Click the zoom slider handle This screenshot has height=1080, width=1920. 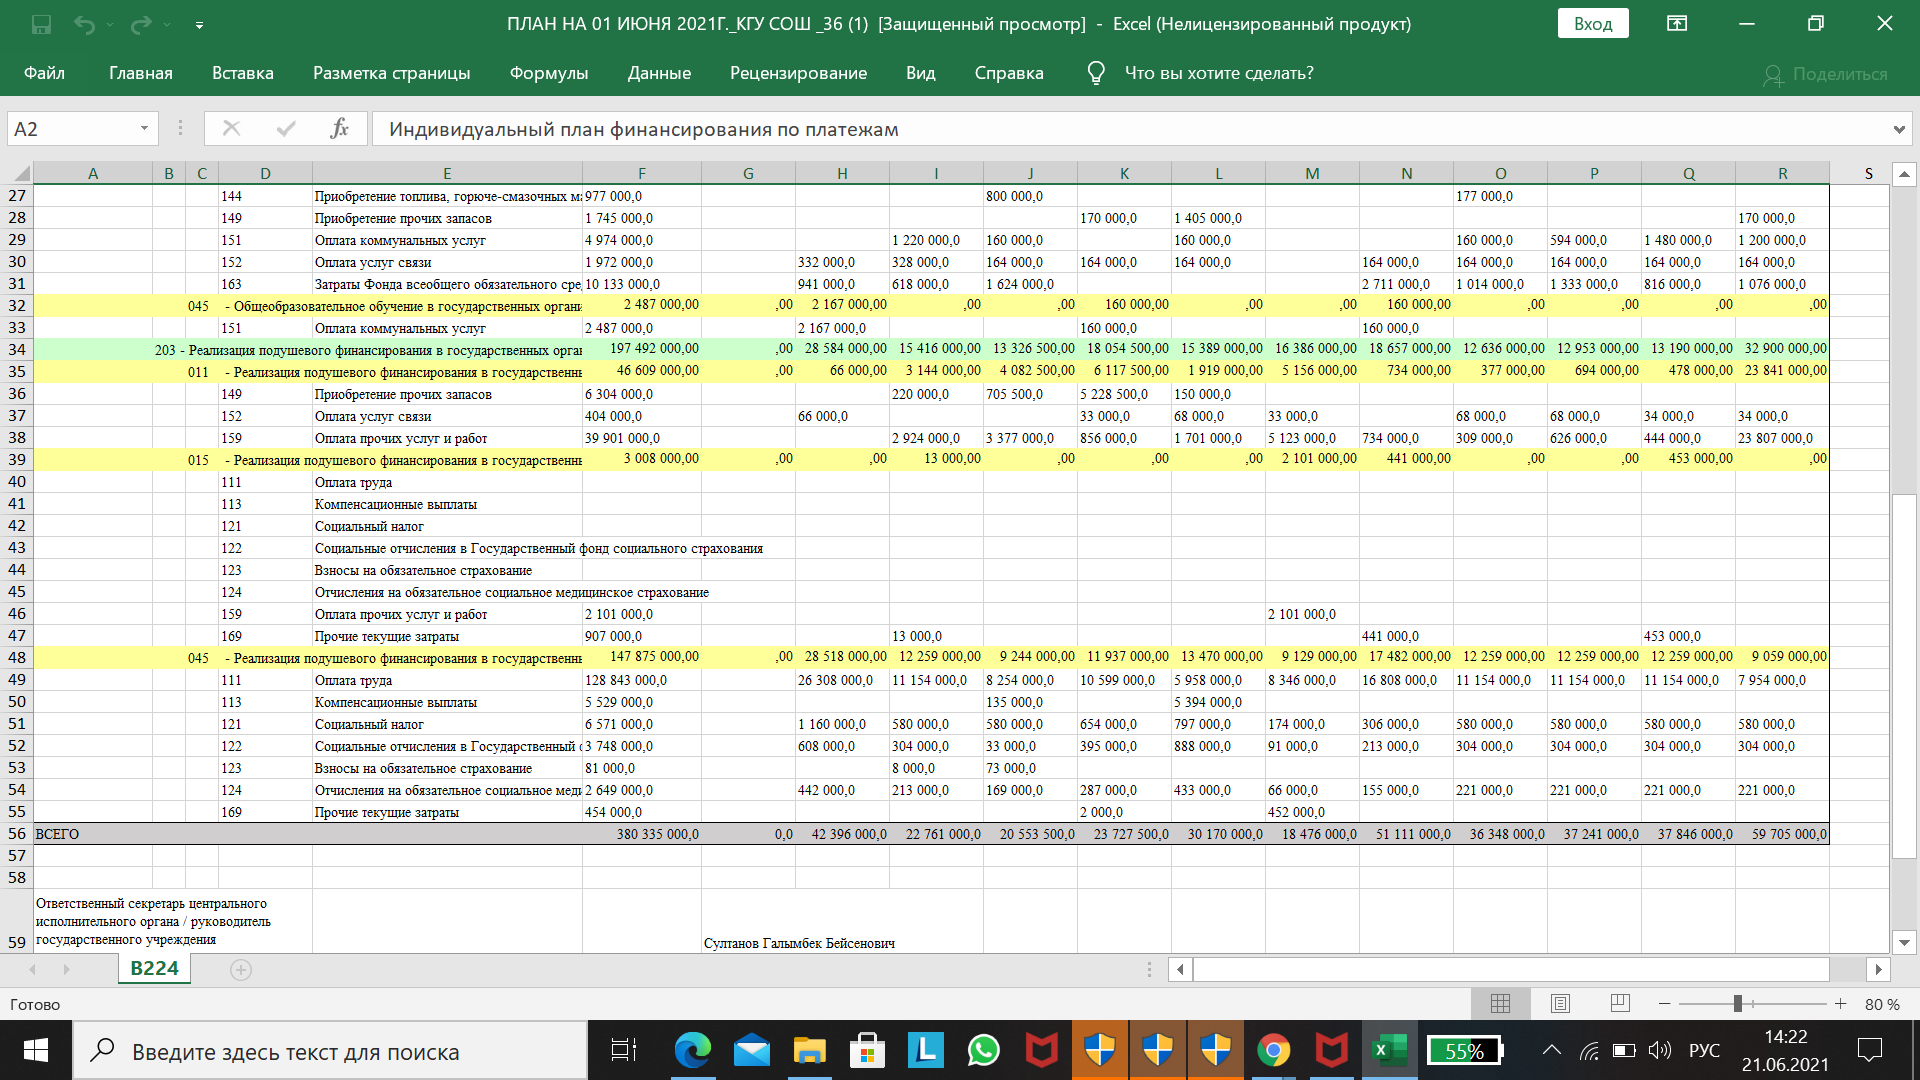[1738, 1003]
